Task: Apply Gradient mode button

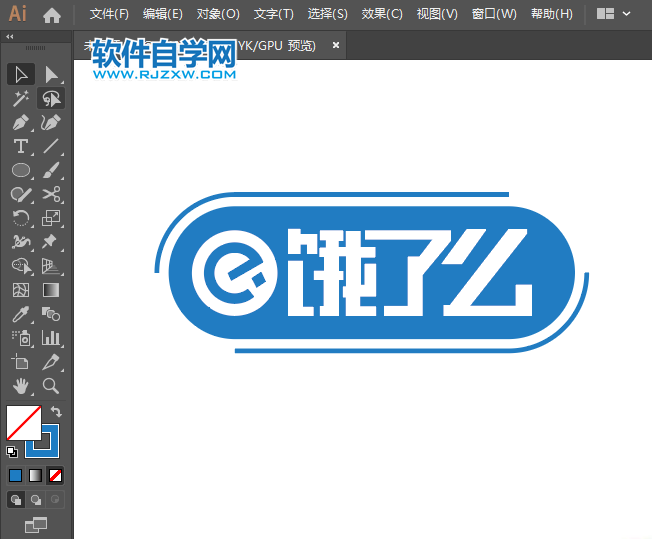Action: [36, 475]
